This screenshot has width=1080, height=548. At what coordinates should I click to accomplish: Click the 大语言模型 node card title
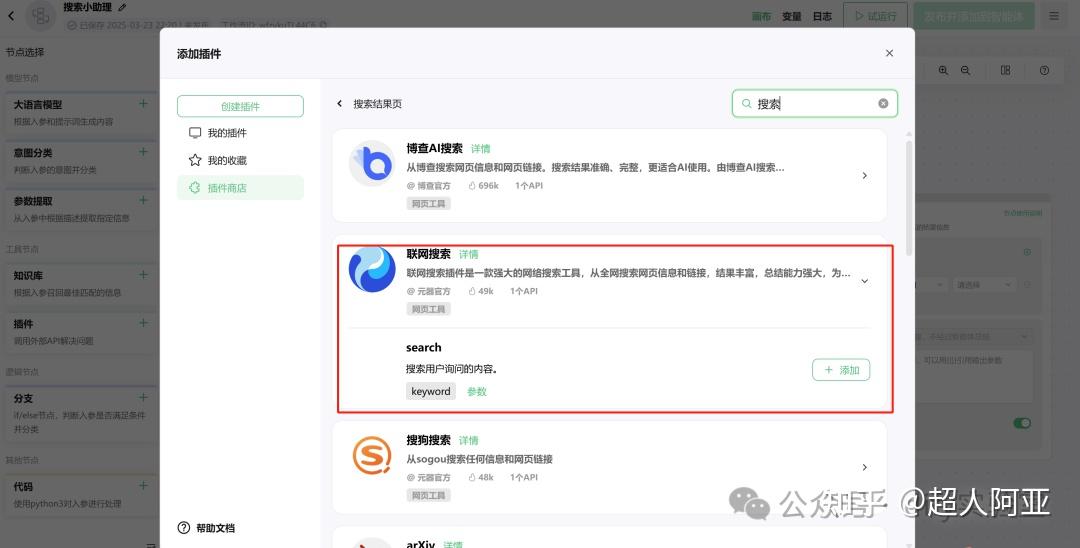pyautogui.click(x=38, y=105)
